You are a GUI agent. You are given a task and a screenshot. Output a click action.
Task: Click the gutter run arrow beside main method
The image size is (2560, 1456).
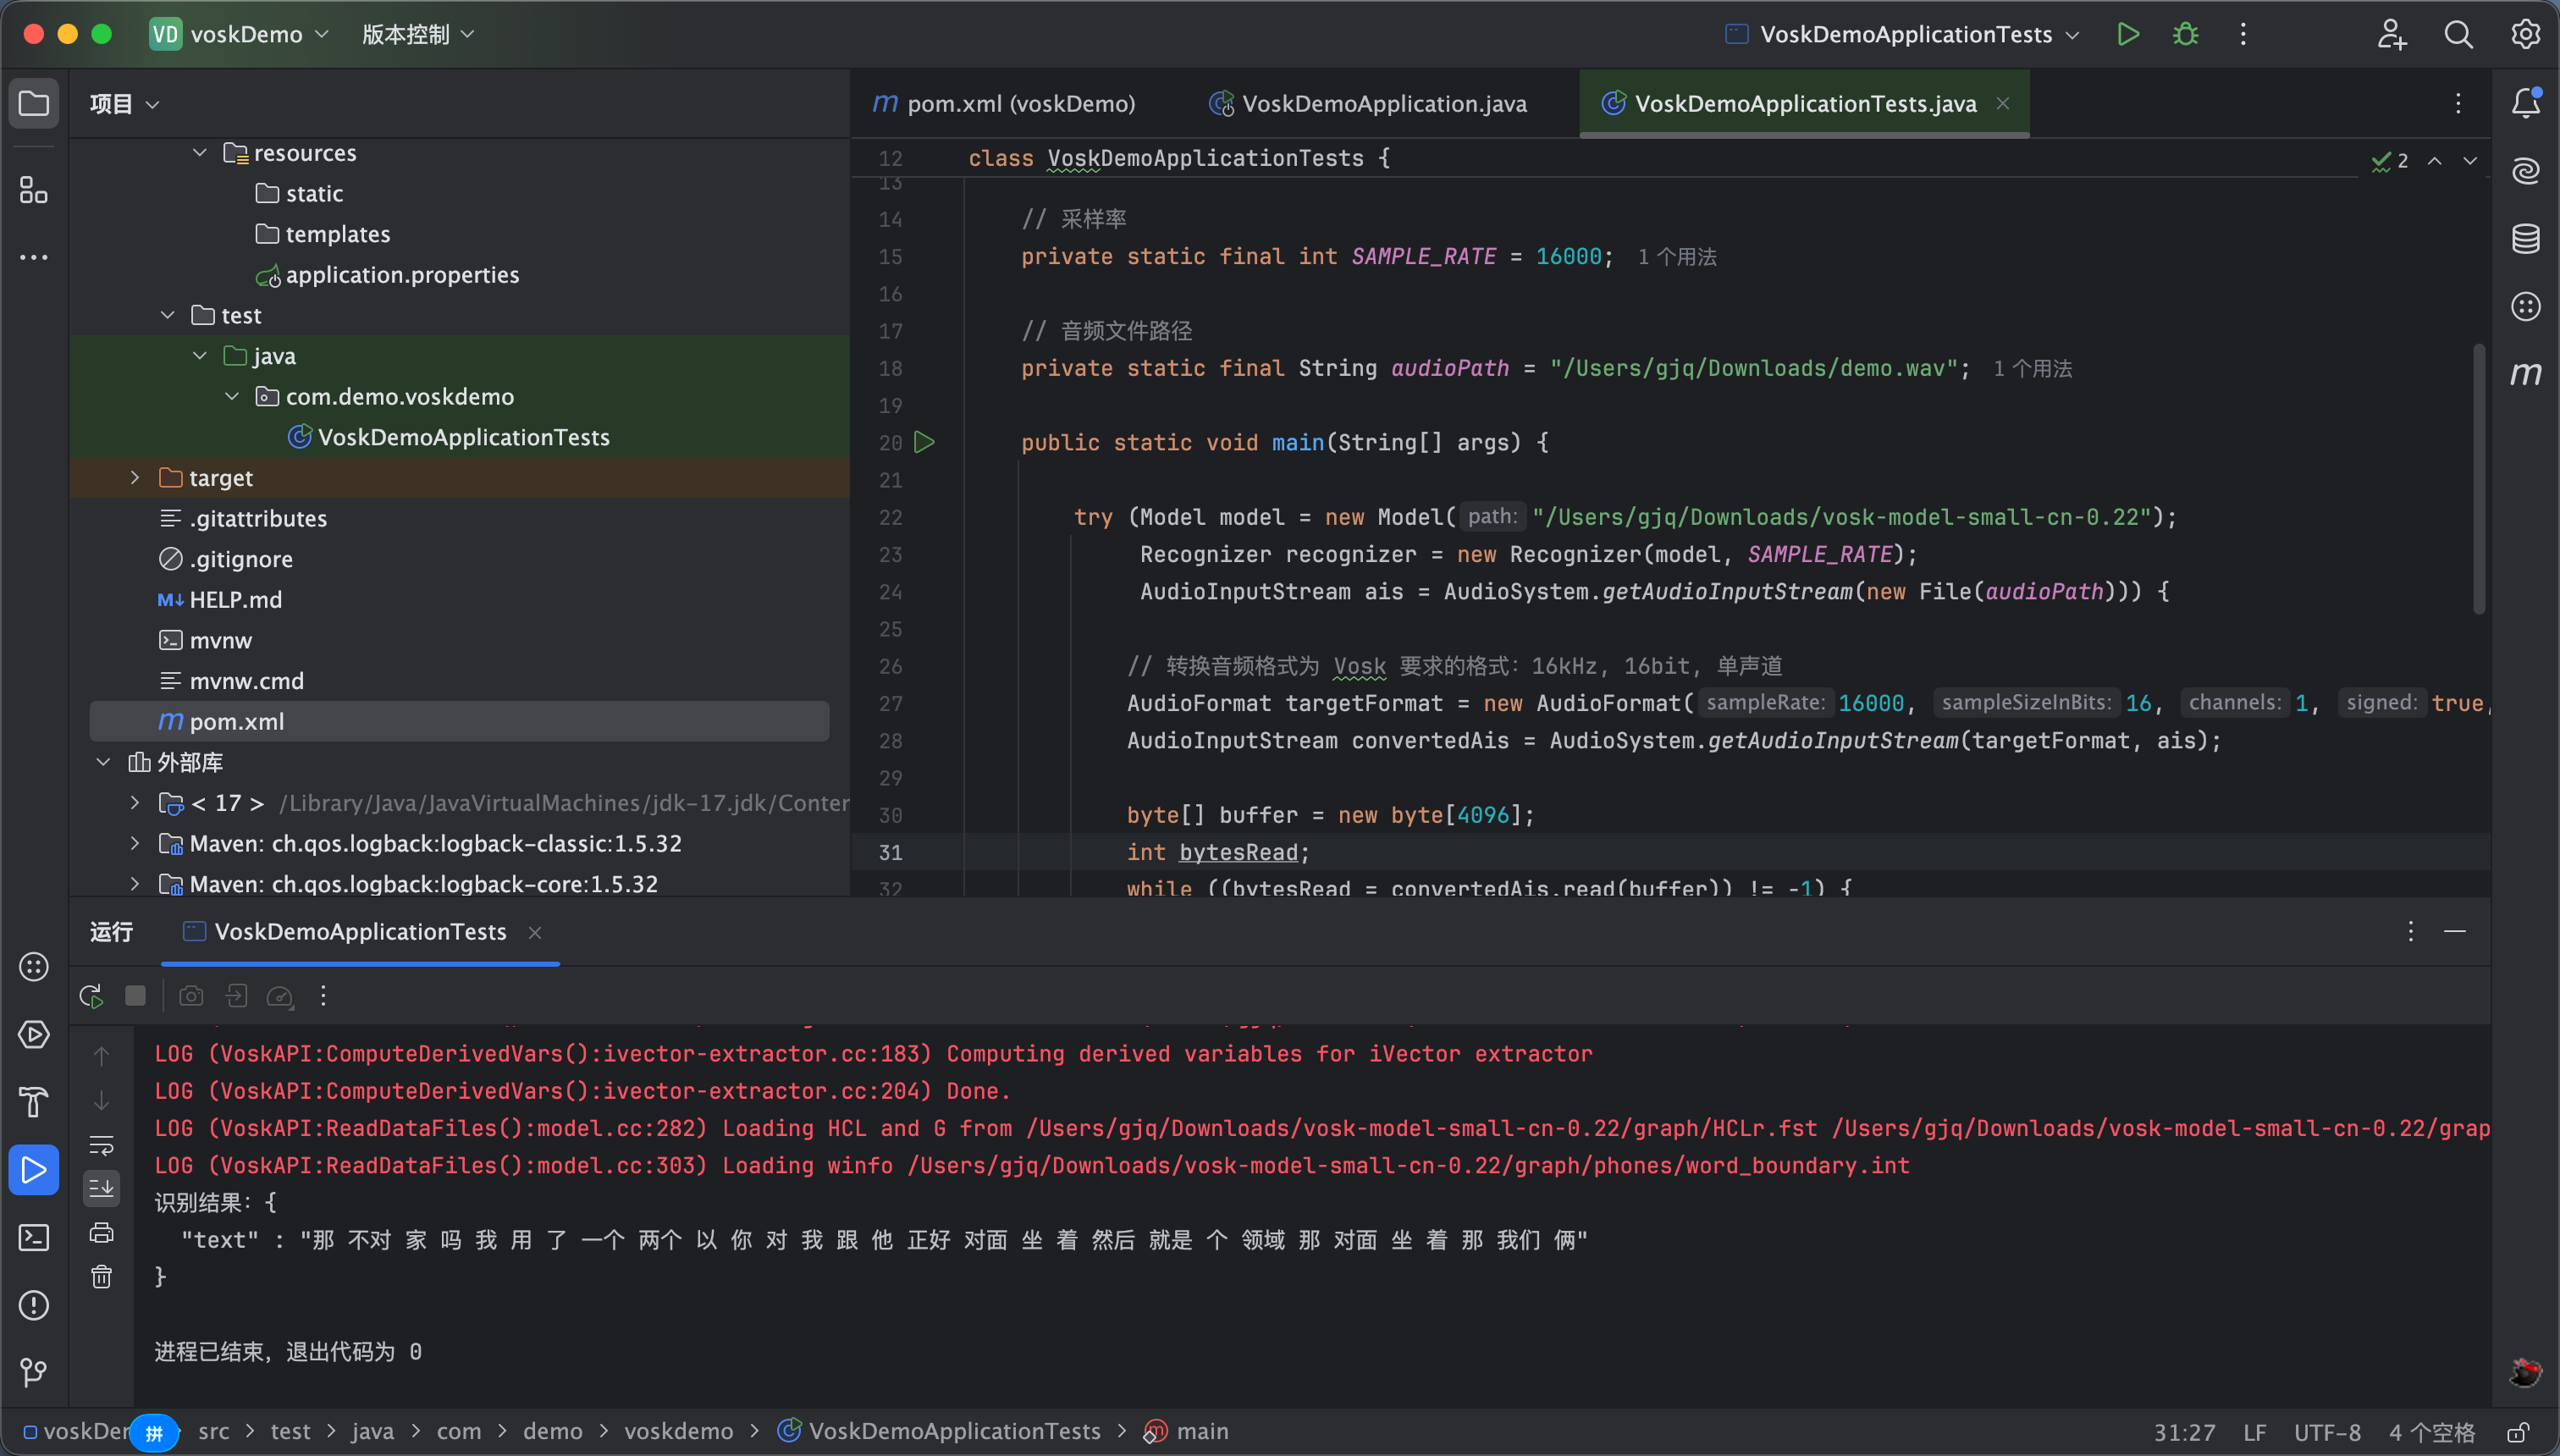(x=924, y=442)
